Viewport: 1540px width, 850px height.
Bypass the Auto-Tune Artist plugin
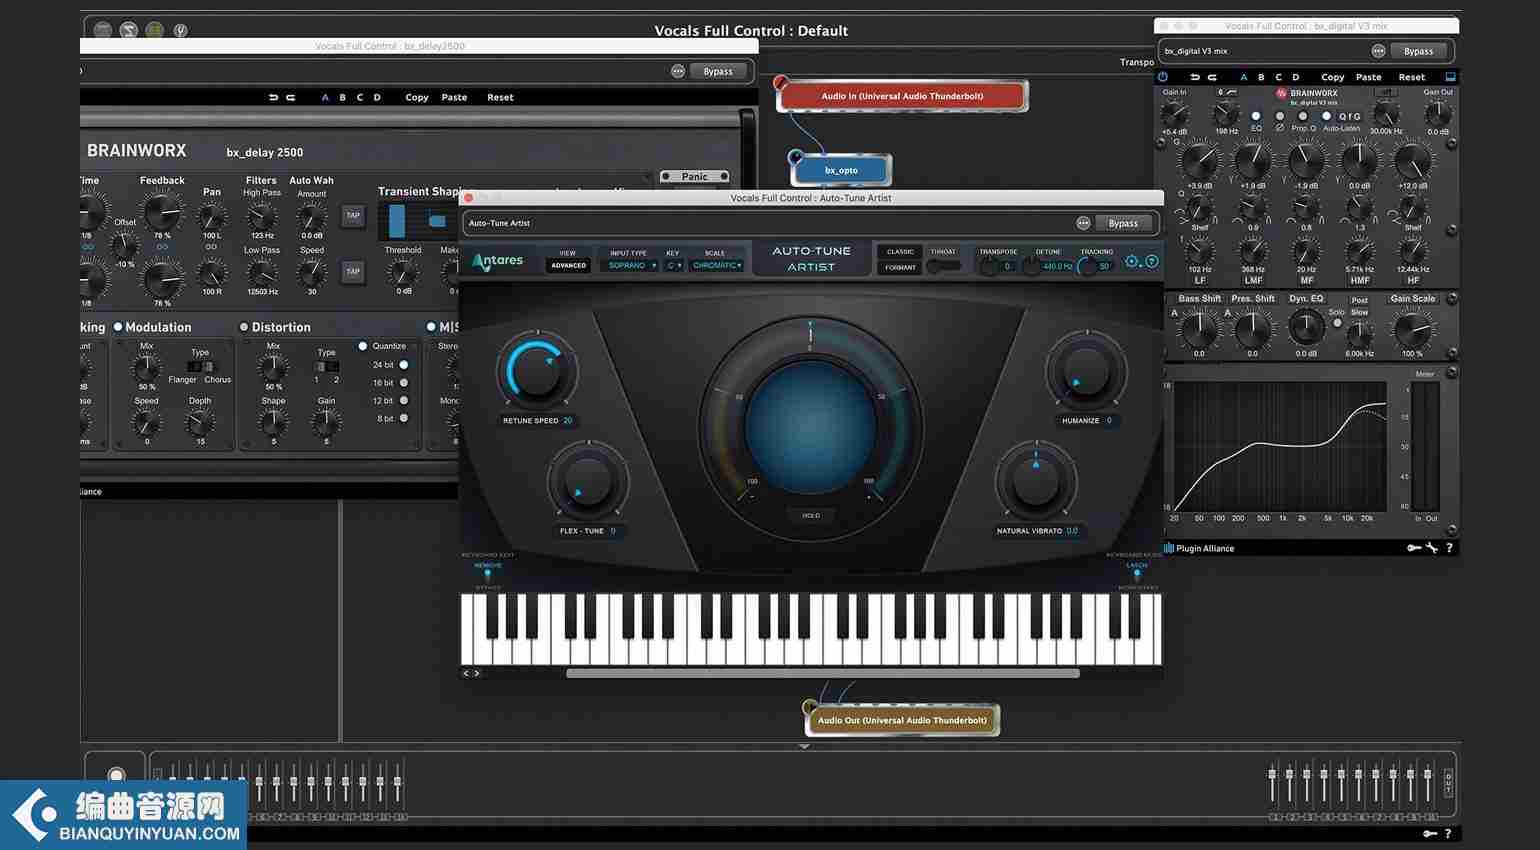[x=1123, y=223]
